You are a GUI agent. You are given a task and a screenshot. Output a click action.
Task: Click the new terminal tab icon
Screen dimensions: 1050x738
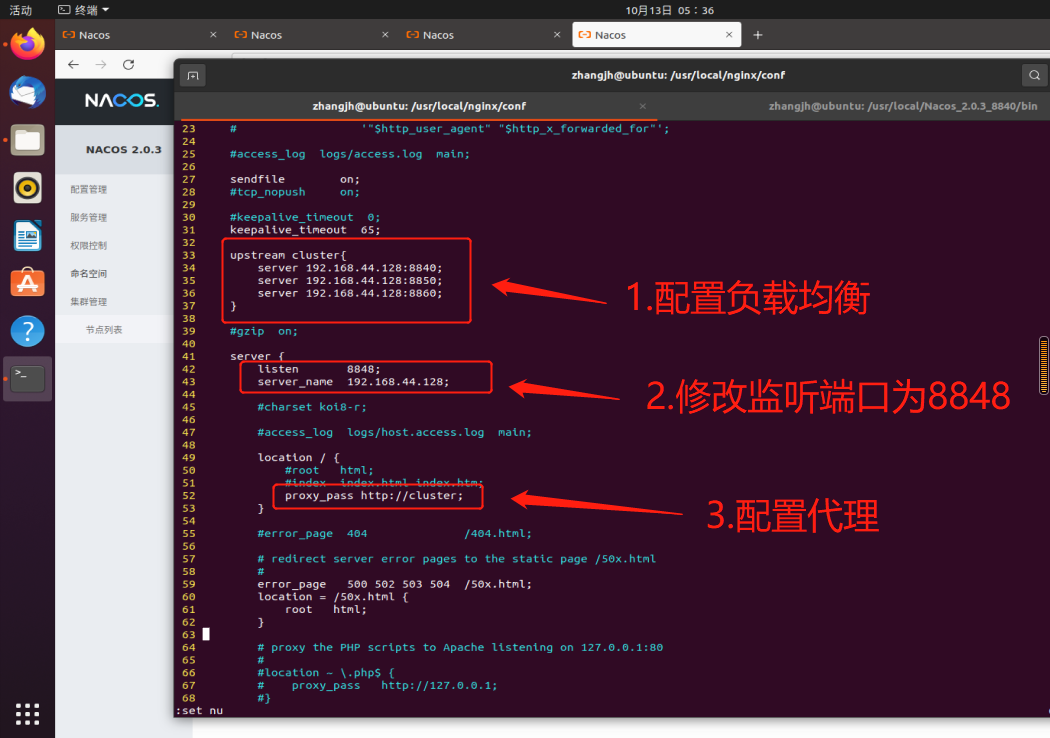coord(193,76)
